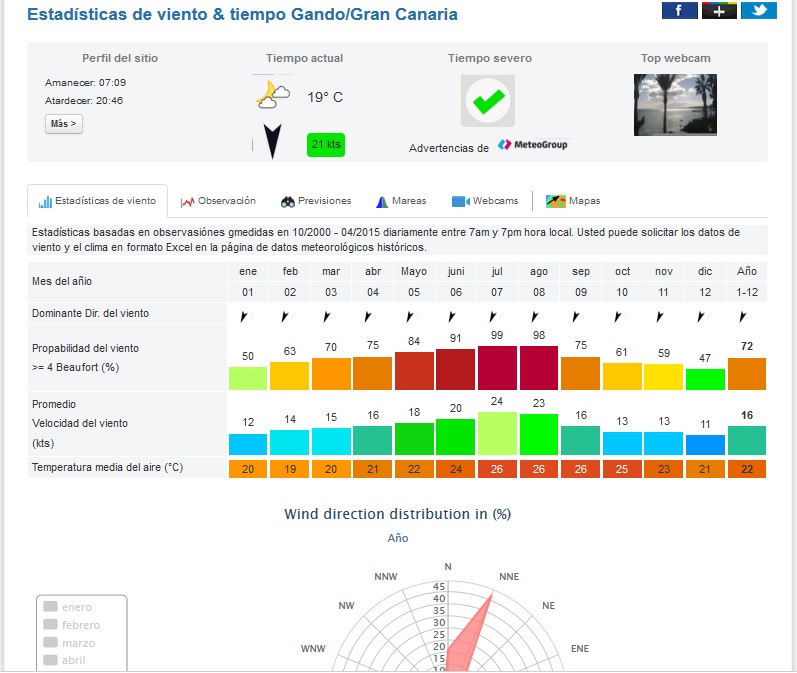The image size is (797, 673).
Task: Toggle the marzo checkbox in legend
Action: (50, 642)
